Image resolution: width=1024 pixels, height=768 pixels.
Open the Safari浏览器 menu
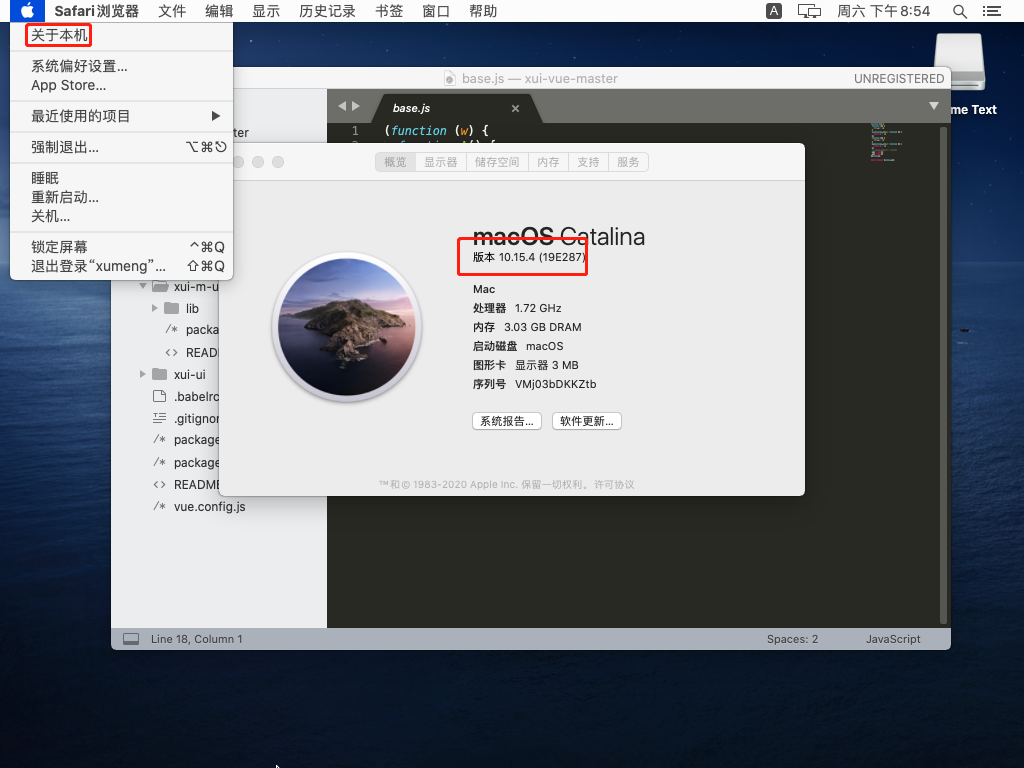point(97,11)
